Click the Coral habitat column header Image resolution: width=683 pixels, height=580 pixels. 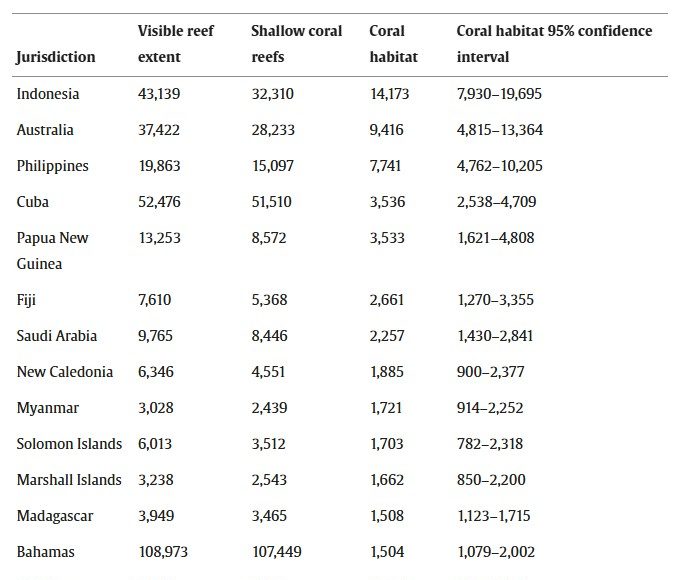[393, 44]
